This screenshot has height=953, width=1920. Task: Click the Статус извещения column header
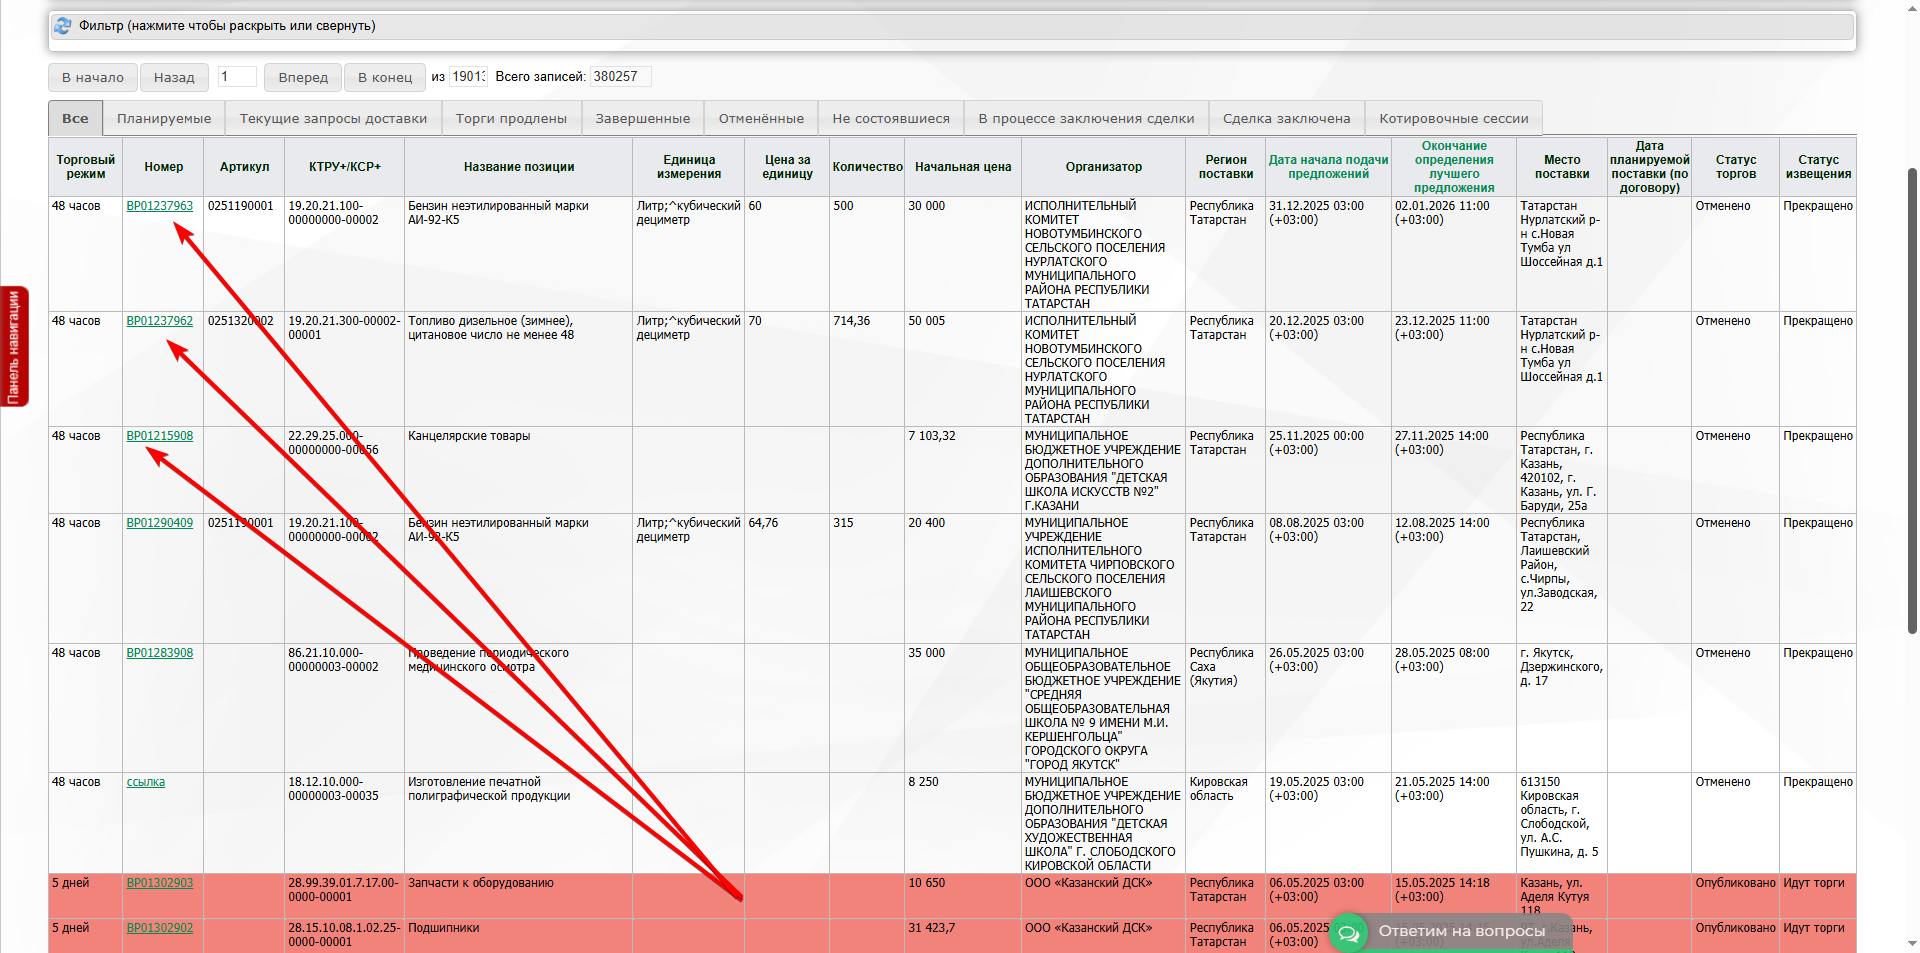pyautogui.click(x=1818, y=167)
